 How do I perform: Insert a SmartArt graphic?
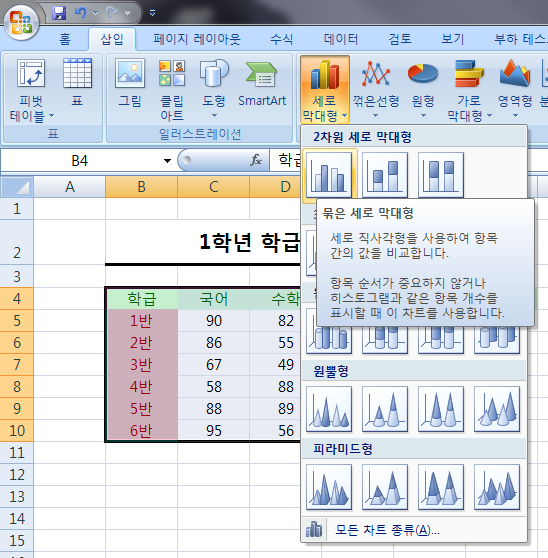pos(262,83)
